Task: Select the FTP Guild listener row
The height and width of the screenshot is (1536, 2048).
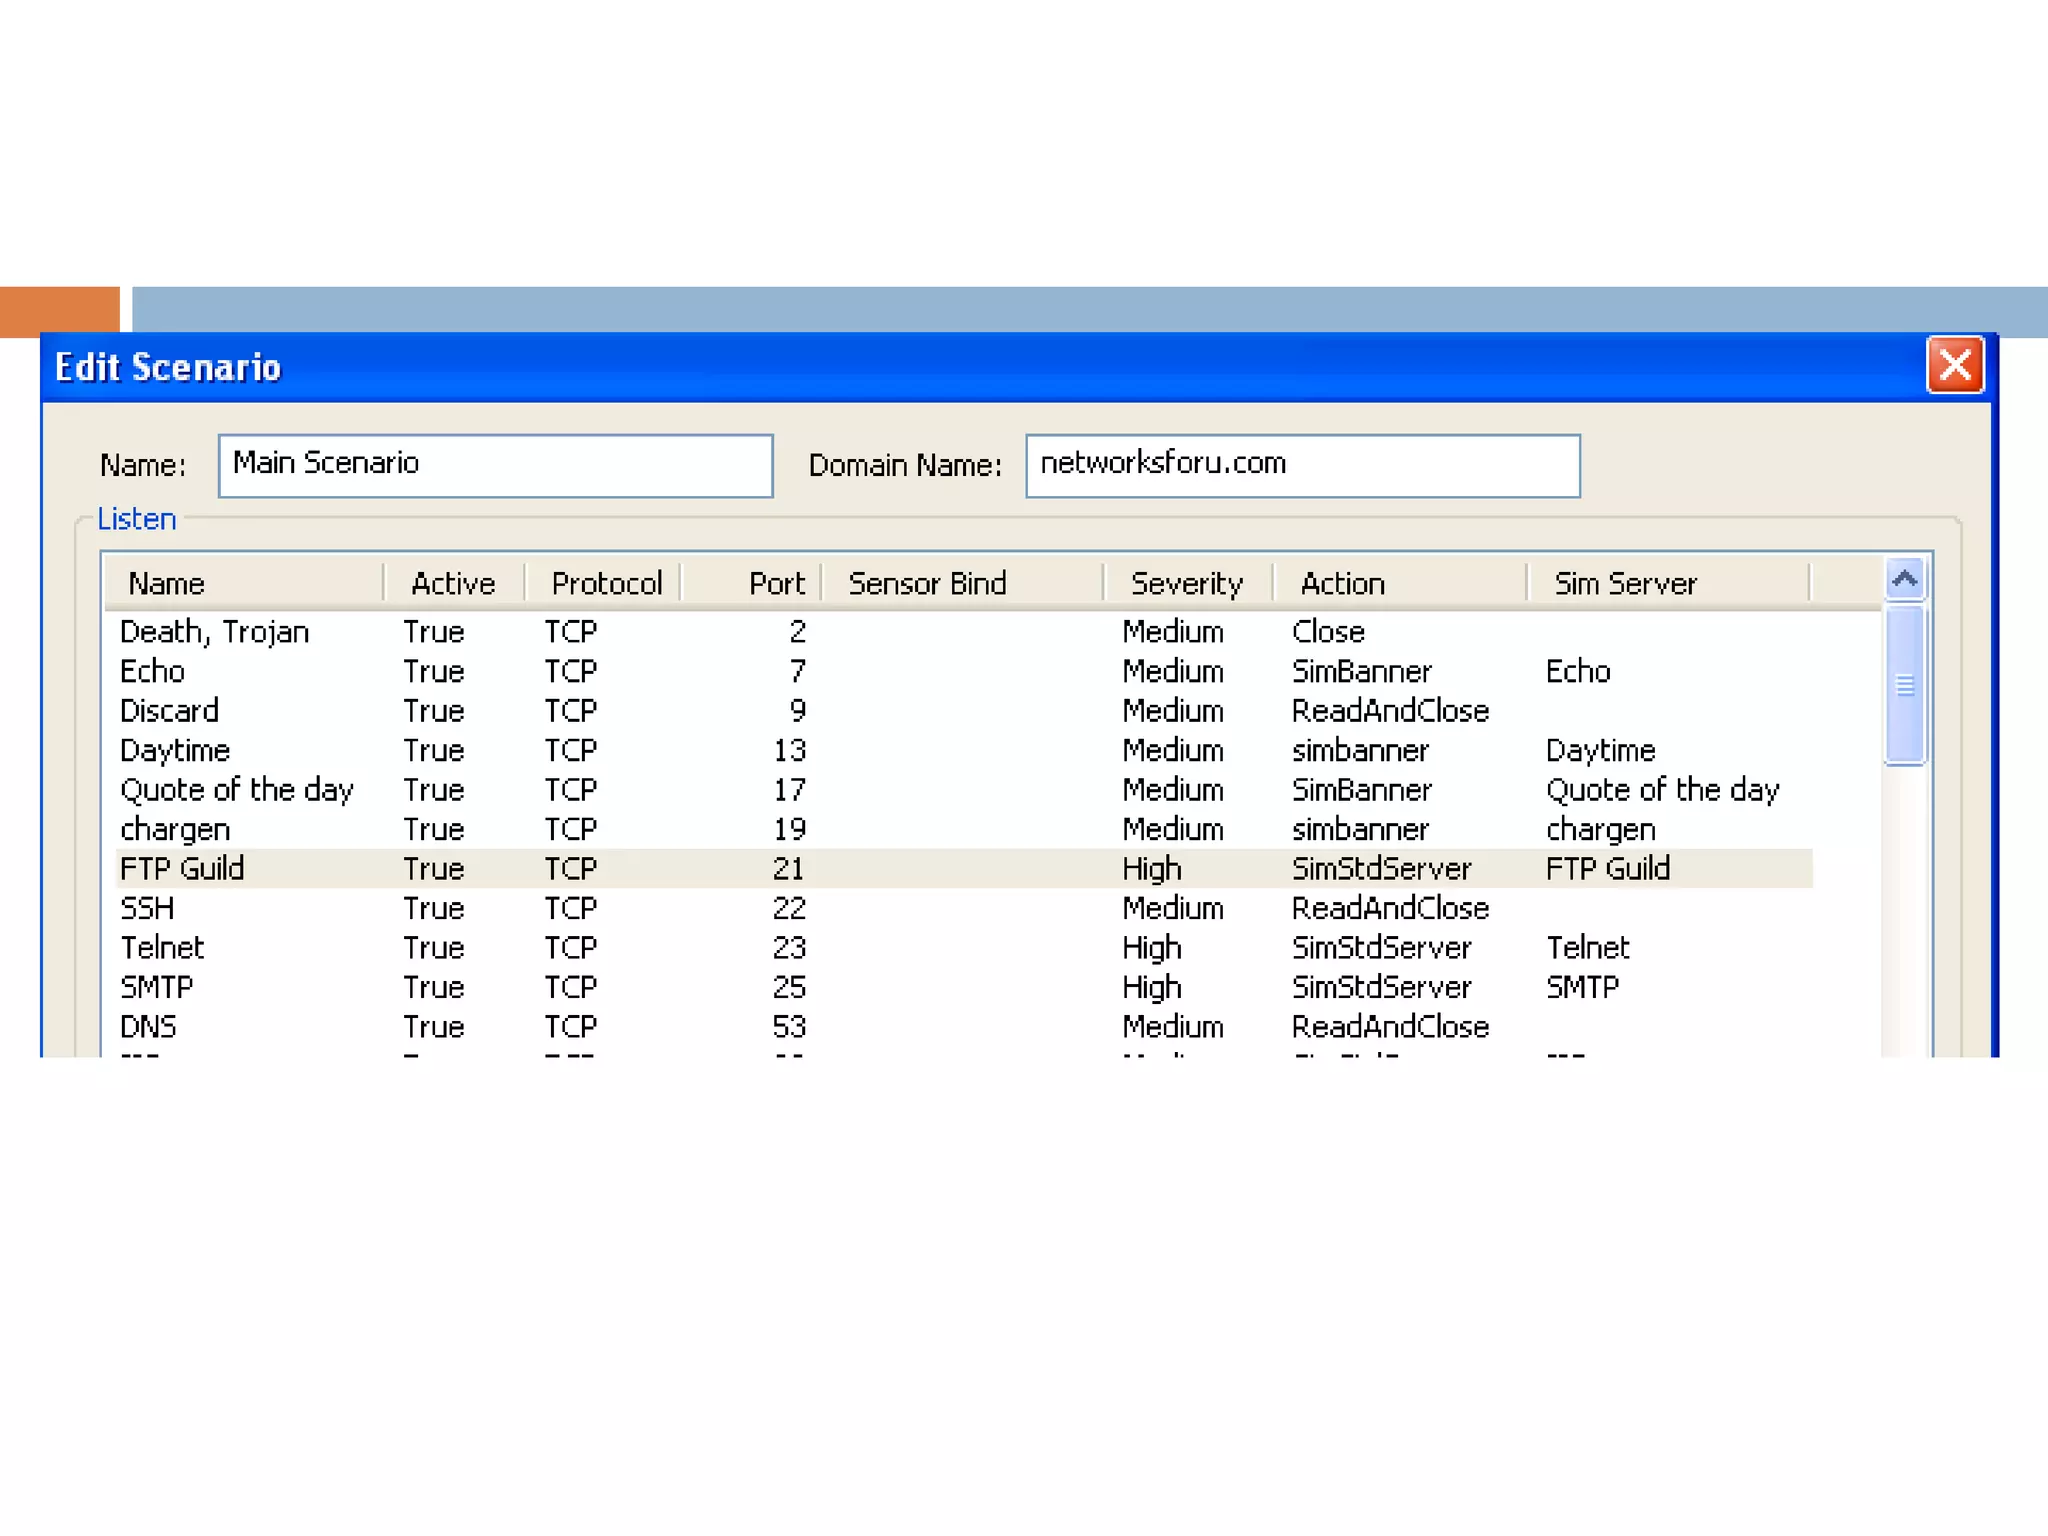Action: point(182,869)
